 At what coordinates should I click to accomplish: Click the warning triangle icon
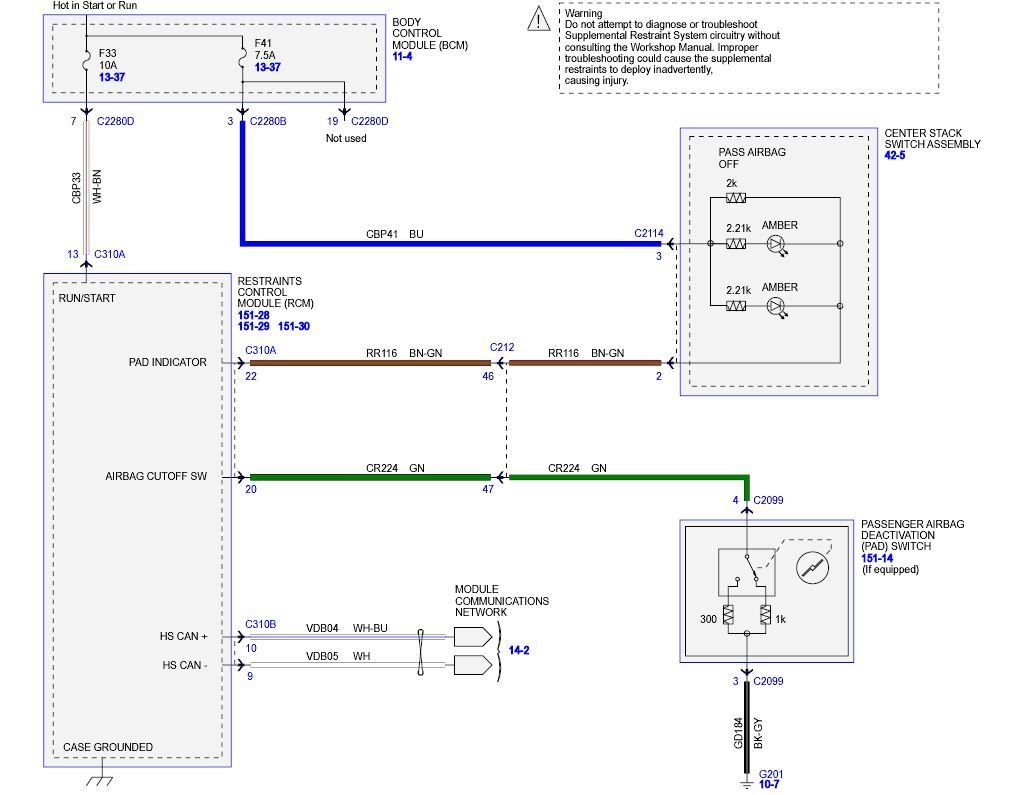click(539, 18)
